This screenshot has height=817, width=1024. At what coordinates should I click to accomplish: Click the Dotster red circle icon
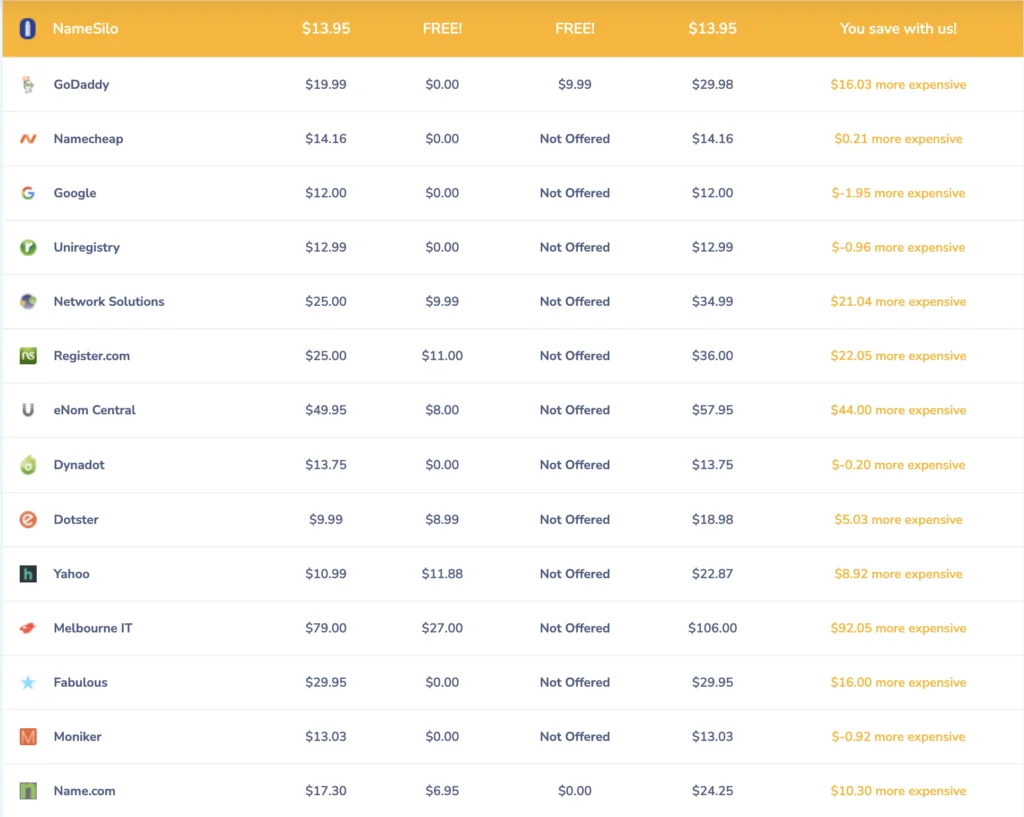click(x=28, y=520)
